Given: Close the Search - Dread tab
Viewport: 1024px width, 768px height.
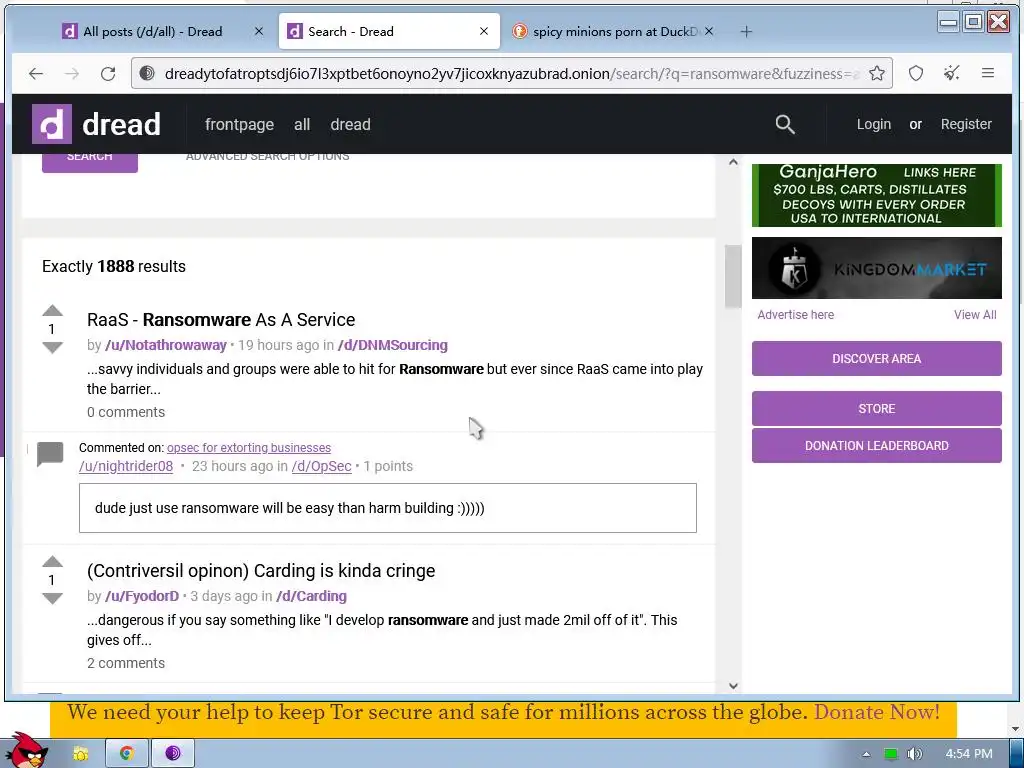Looking at the screenshot, I should pos(484,31).
